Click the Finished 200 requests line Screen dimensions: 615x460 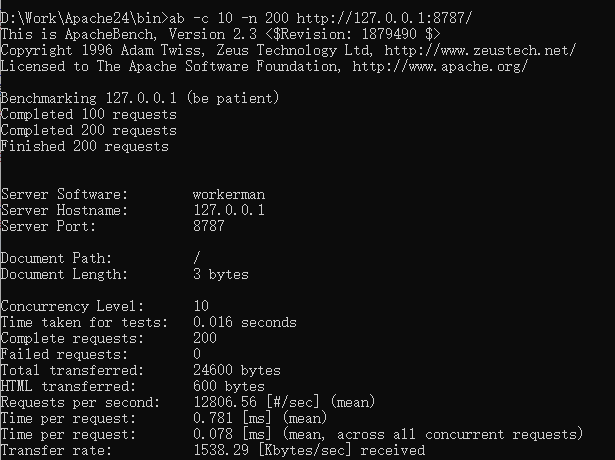84,146
